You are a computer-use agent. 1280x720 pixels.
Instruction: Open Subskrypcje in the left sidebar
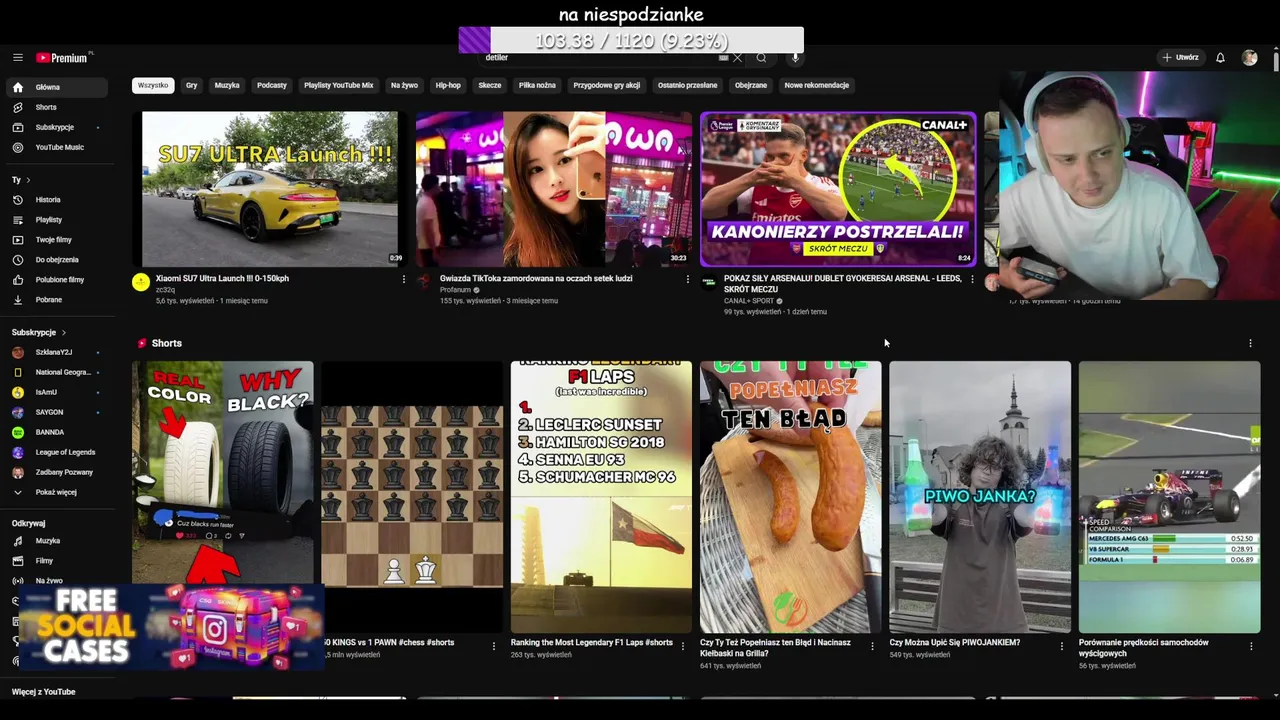pos(56,127)
